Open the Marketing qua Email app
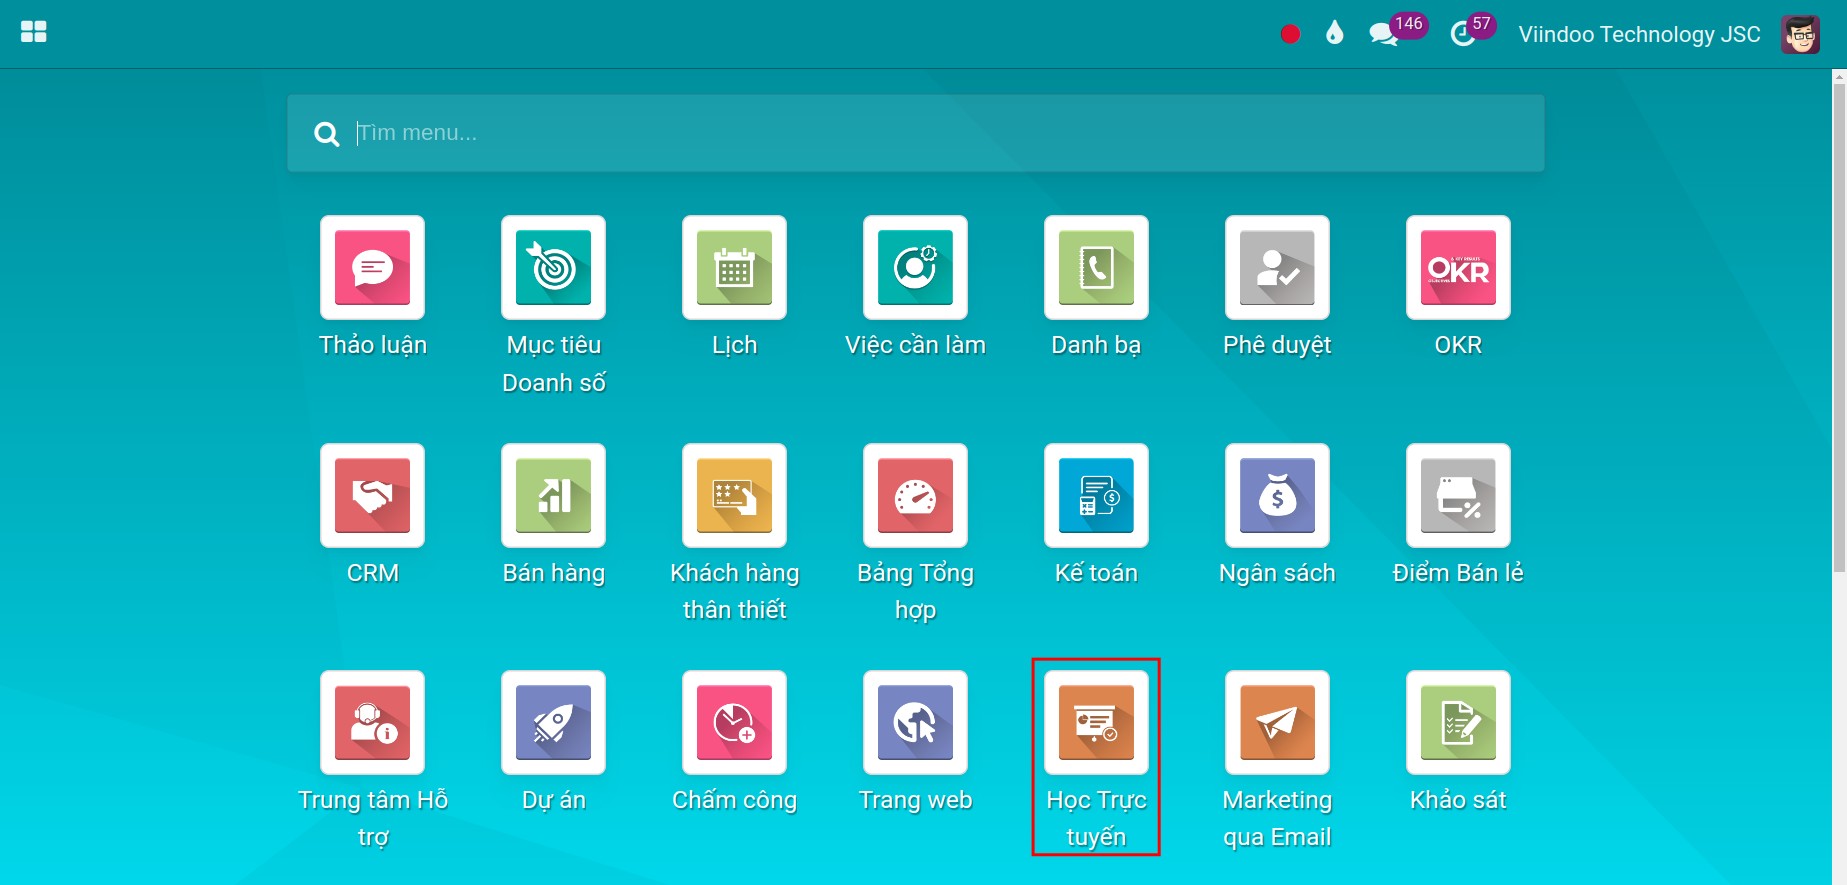 [1277, 722]
